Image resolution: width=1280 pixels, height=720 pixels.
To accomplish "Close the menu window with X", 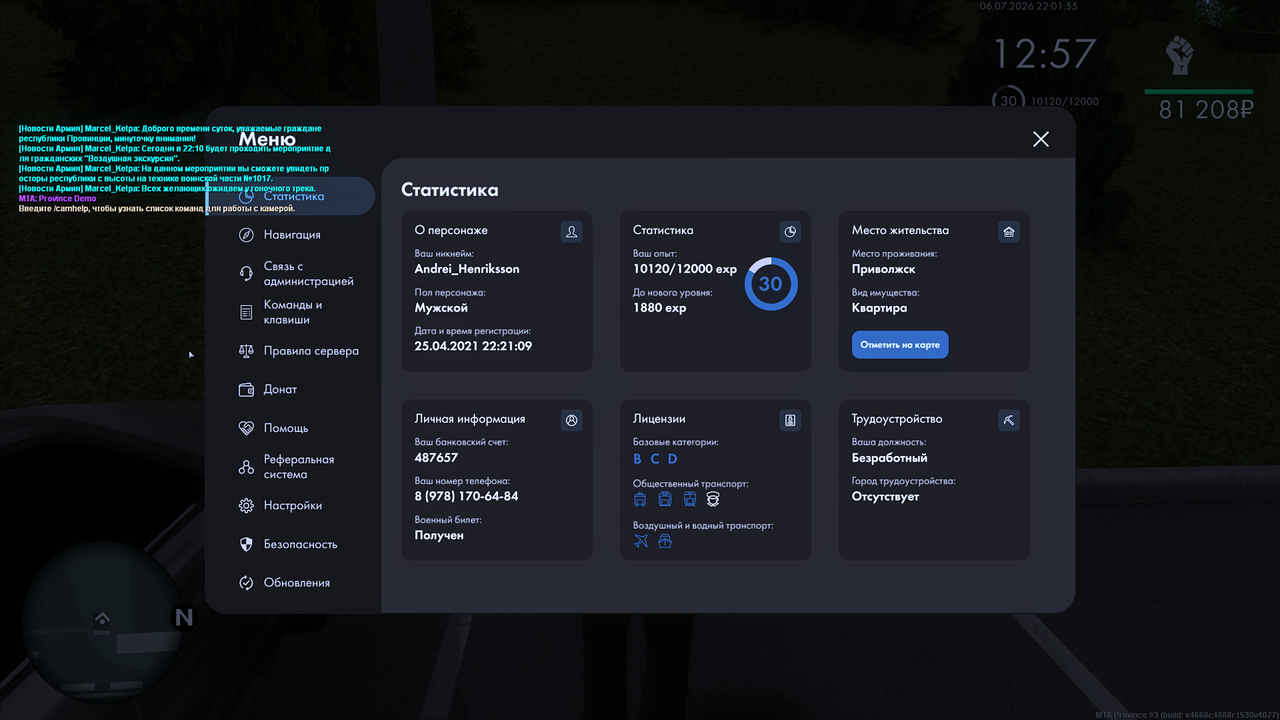I will pos(1041,139).
